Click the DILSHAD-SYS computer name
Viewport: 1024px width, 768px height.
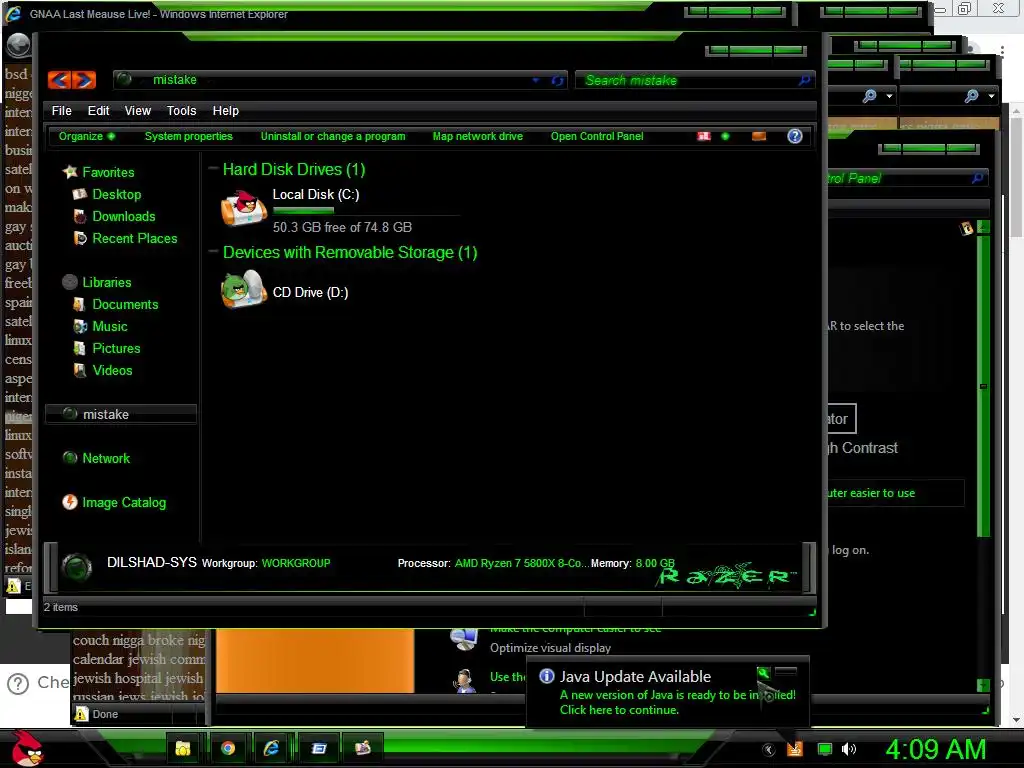pos(152,562)
